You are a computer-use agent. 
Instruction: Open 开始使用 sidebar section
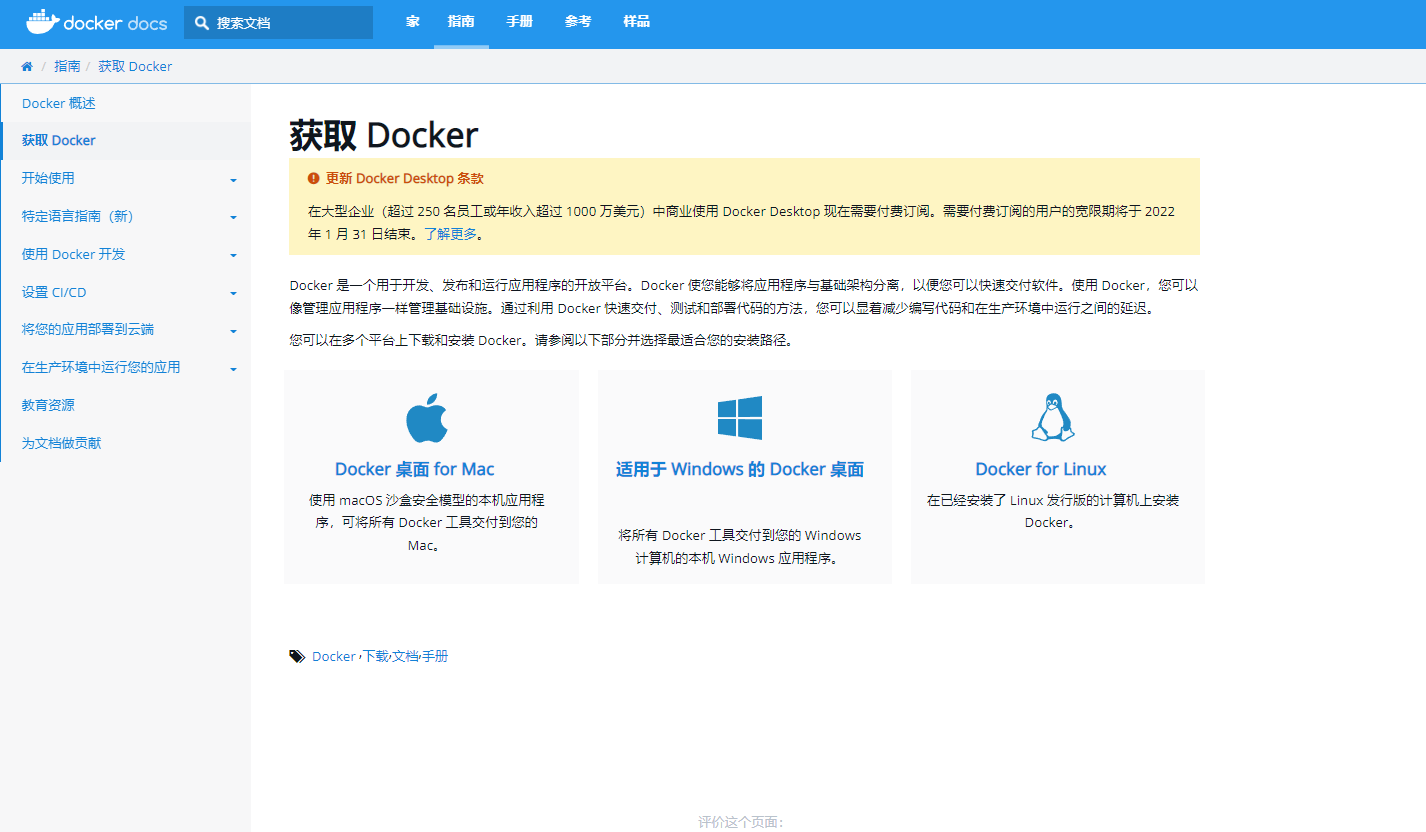pos(48,178)
